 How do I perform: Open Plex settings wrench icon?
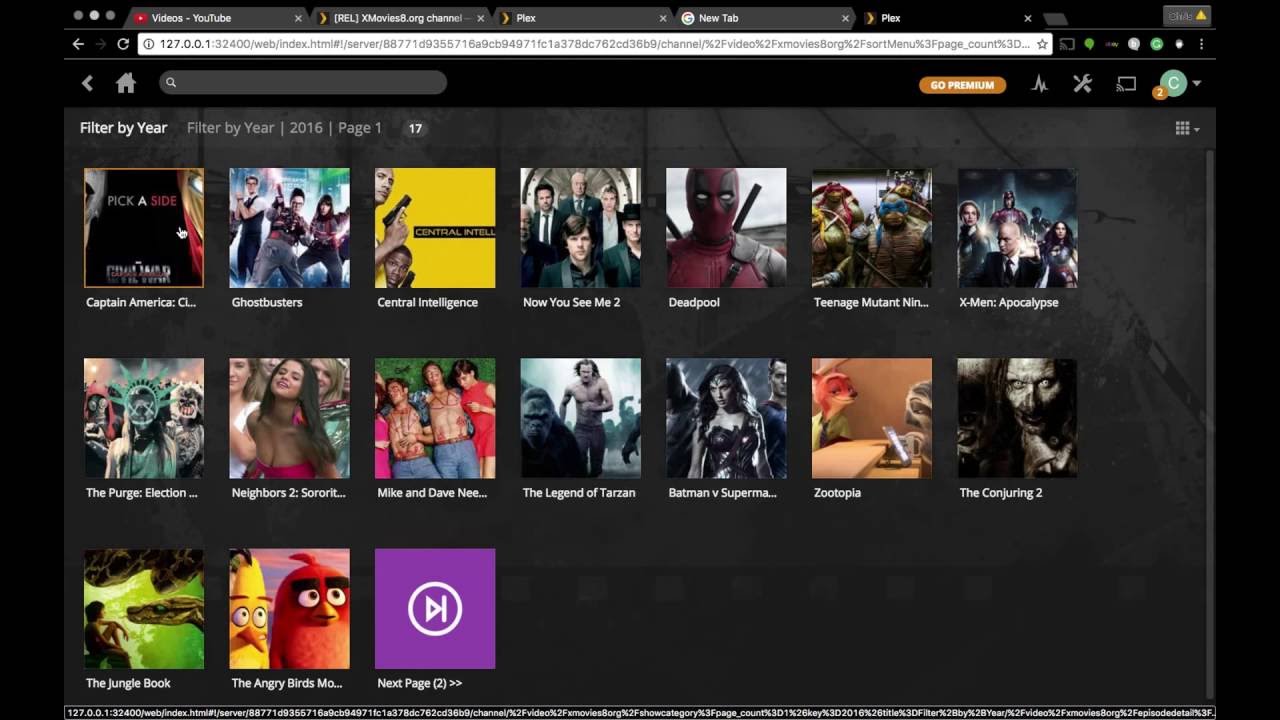pyautogui.click(x=1082, y=84)
